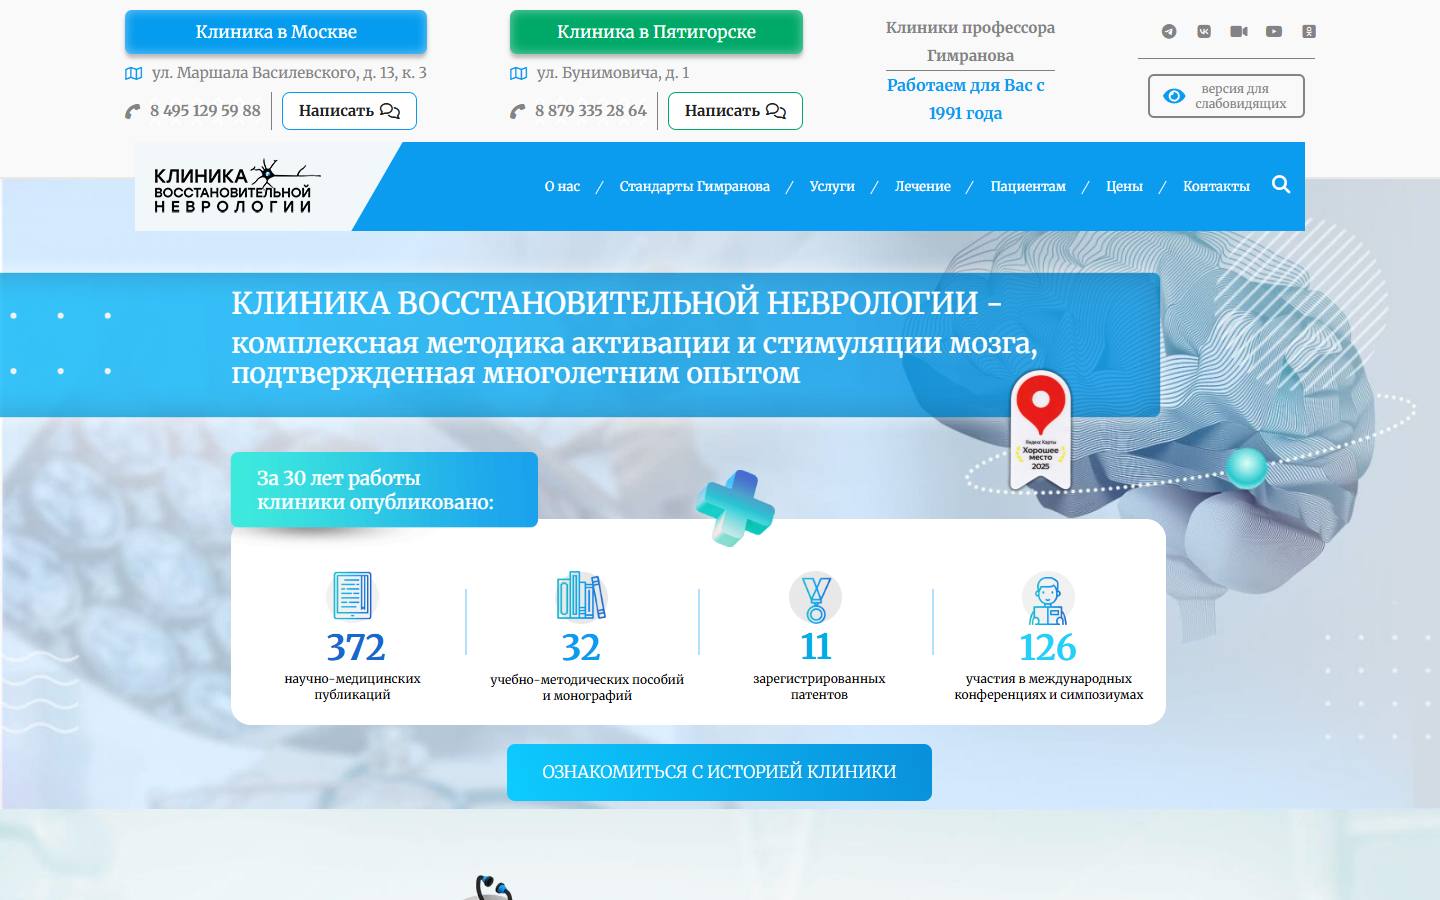This screenshot has height=900, width=1440.
Task: Toggle the версия для слабовидящих mode
Action: click(x=1226, y=96)
